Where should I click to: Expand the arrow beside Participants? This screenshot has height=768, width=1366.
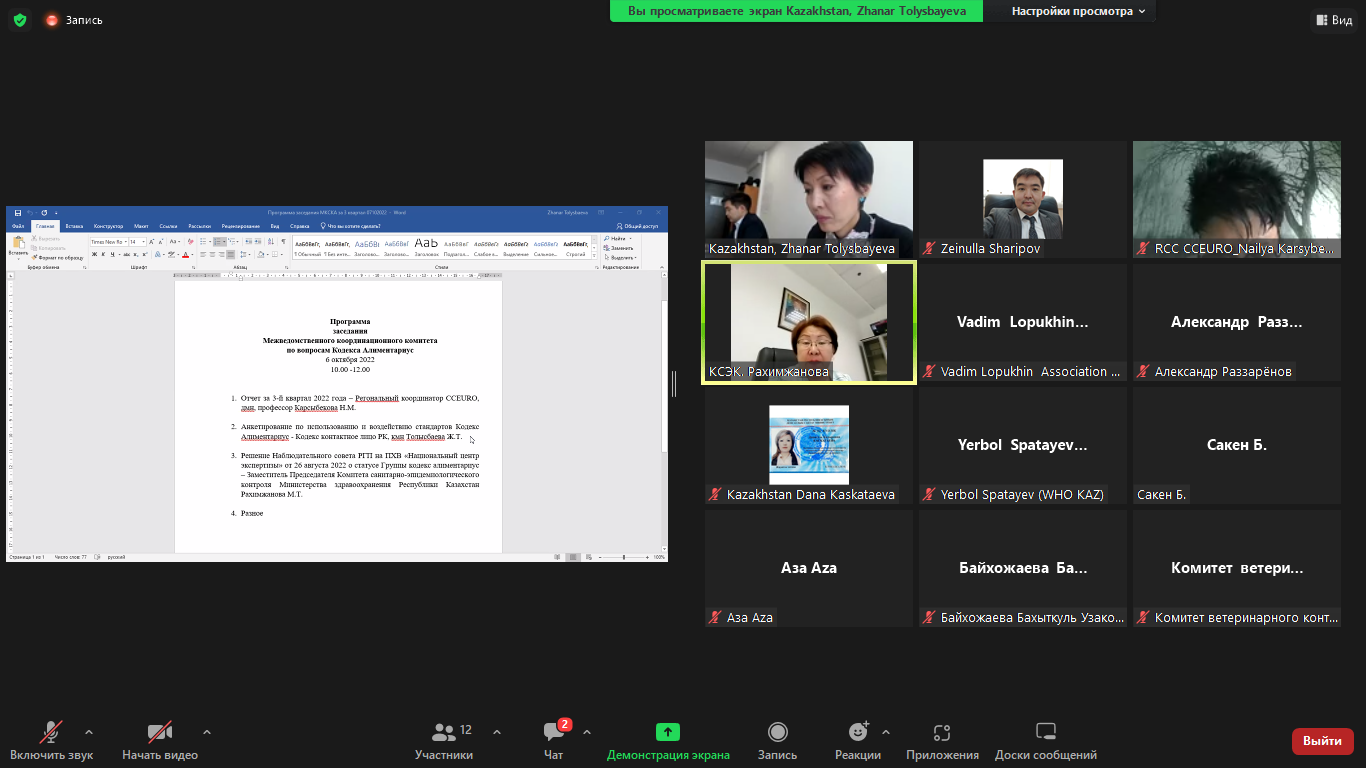pyautogui.click(x=497, y=731)
